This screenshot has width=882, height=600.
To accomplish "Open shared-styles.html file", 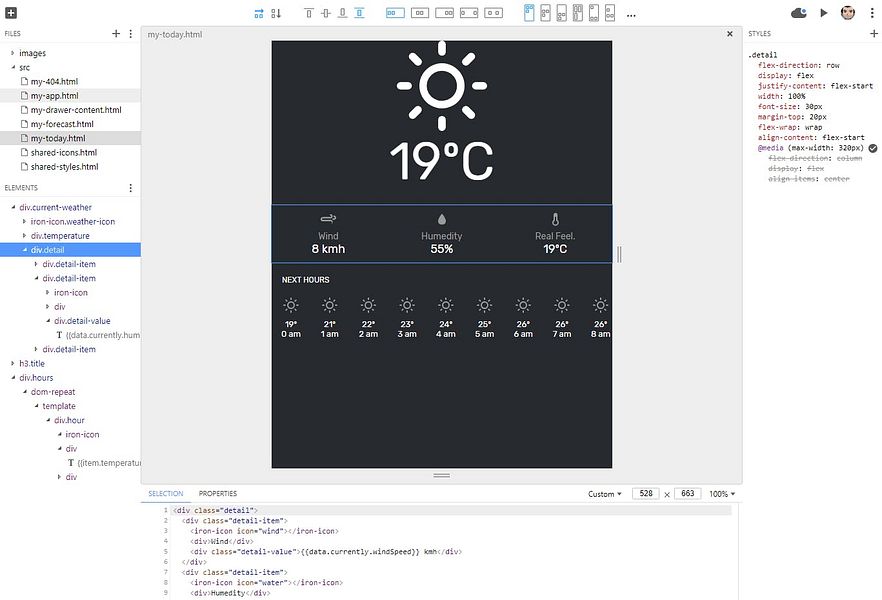I will pos(65,166).
